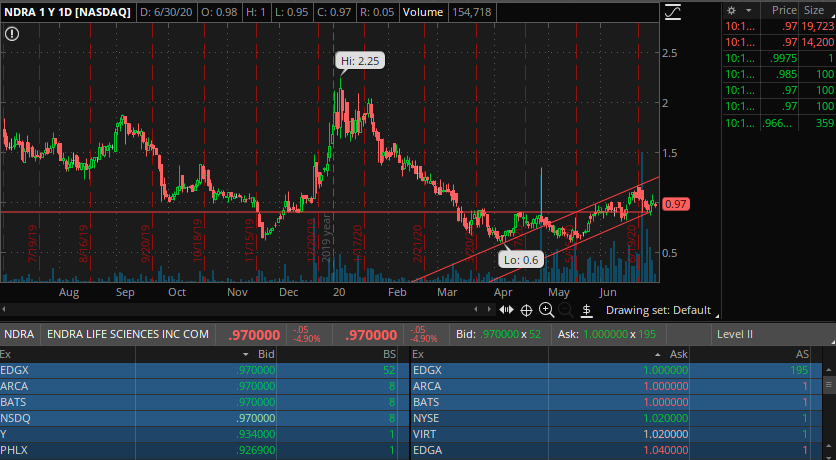This screenshot has height=460, width=836.
Task: Click the Lo: 0.6 bubble
Action: pos(521,260)
